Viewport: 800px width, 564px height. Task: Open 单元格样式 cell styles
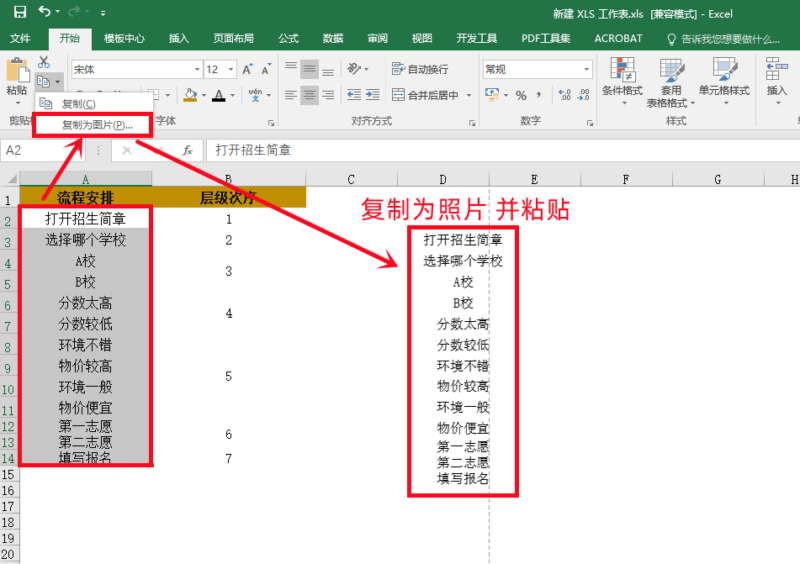pos(724,81)
